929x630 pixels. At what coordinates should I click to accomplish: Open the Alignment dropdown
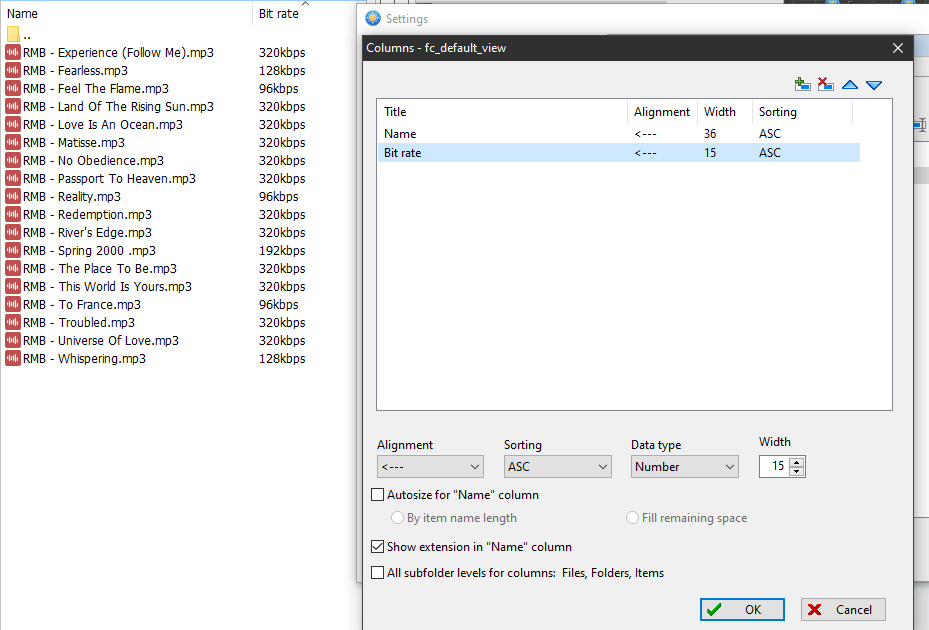pos(430,467)
